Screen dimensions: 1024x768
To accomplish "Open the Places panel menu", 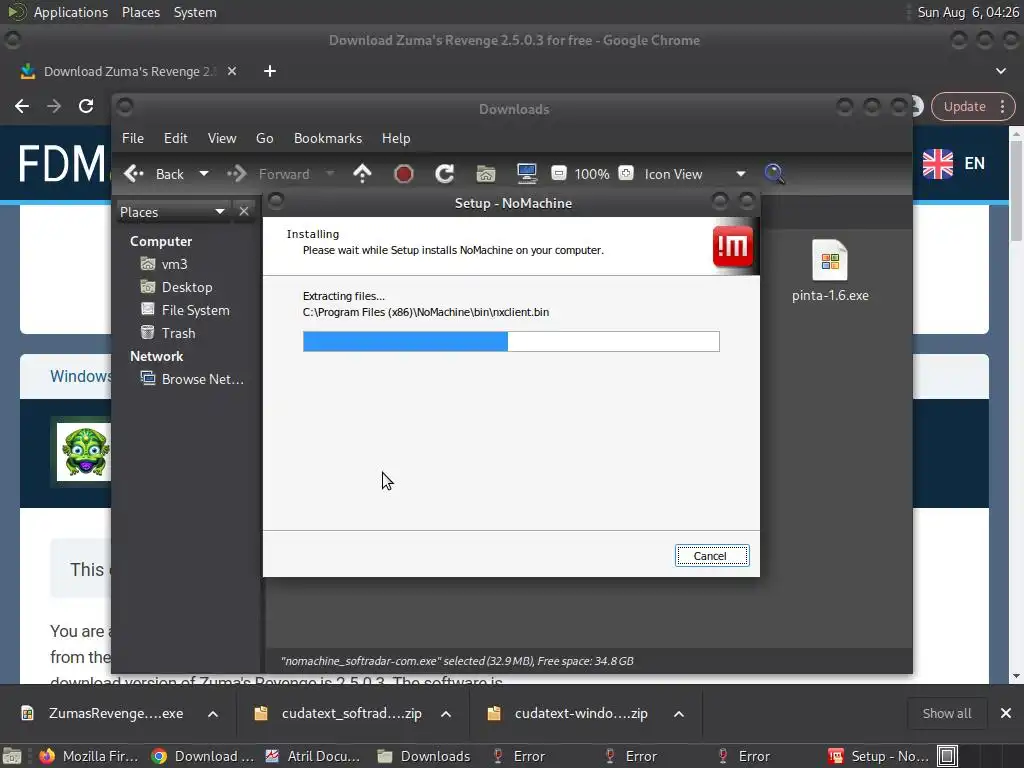I will coord(141,12).
